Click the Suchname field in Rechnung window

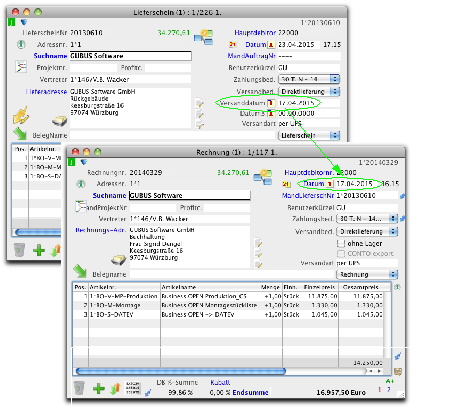click(x=190, y=195)
